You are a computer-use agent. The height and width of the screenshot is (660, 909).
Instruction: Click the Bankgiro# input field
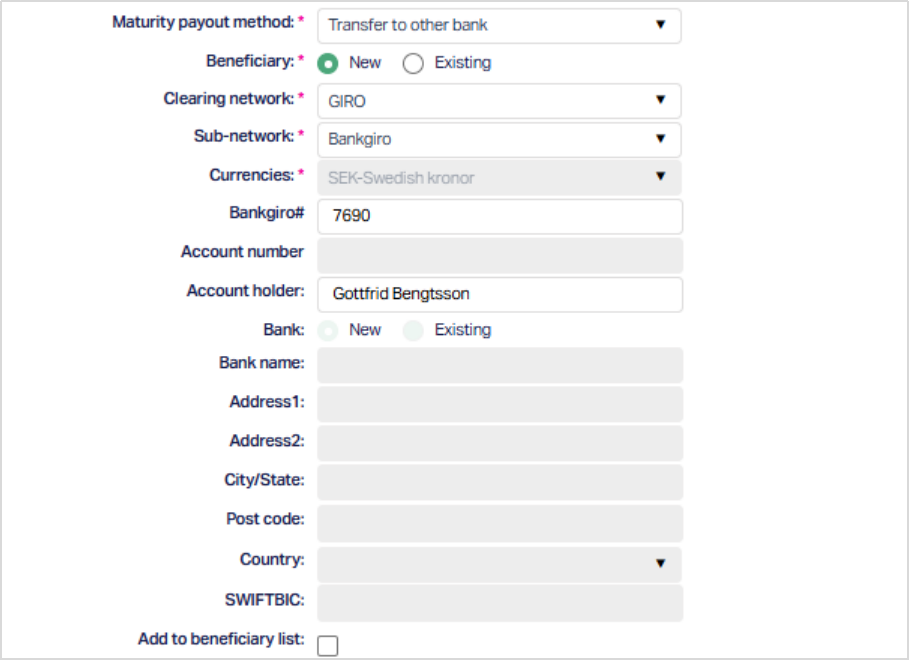point(499,215)
